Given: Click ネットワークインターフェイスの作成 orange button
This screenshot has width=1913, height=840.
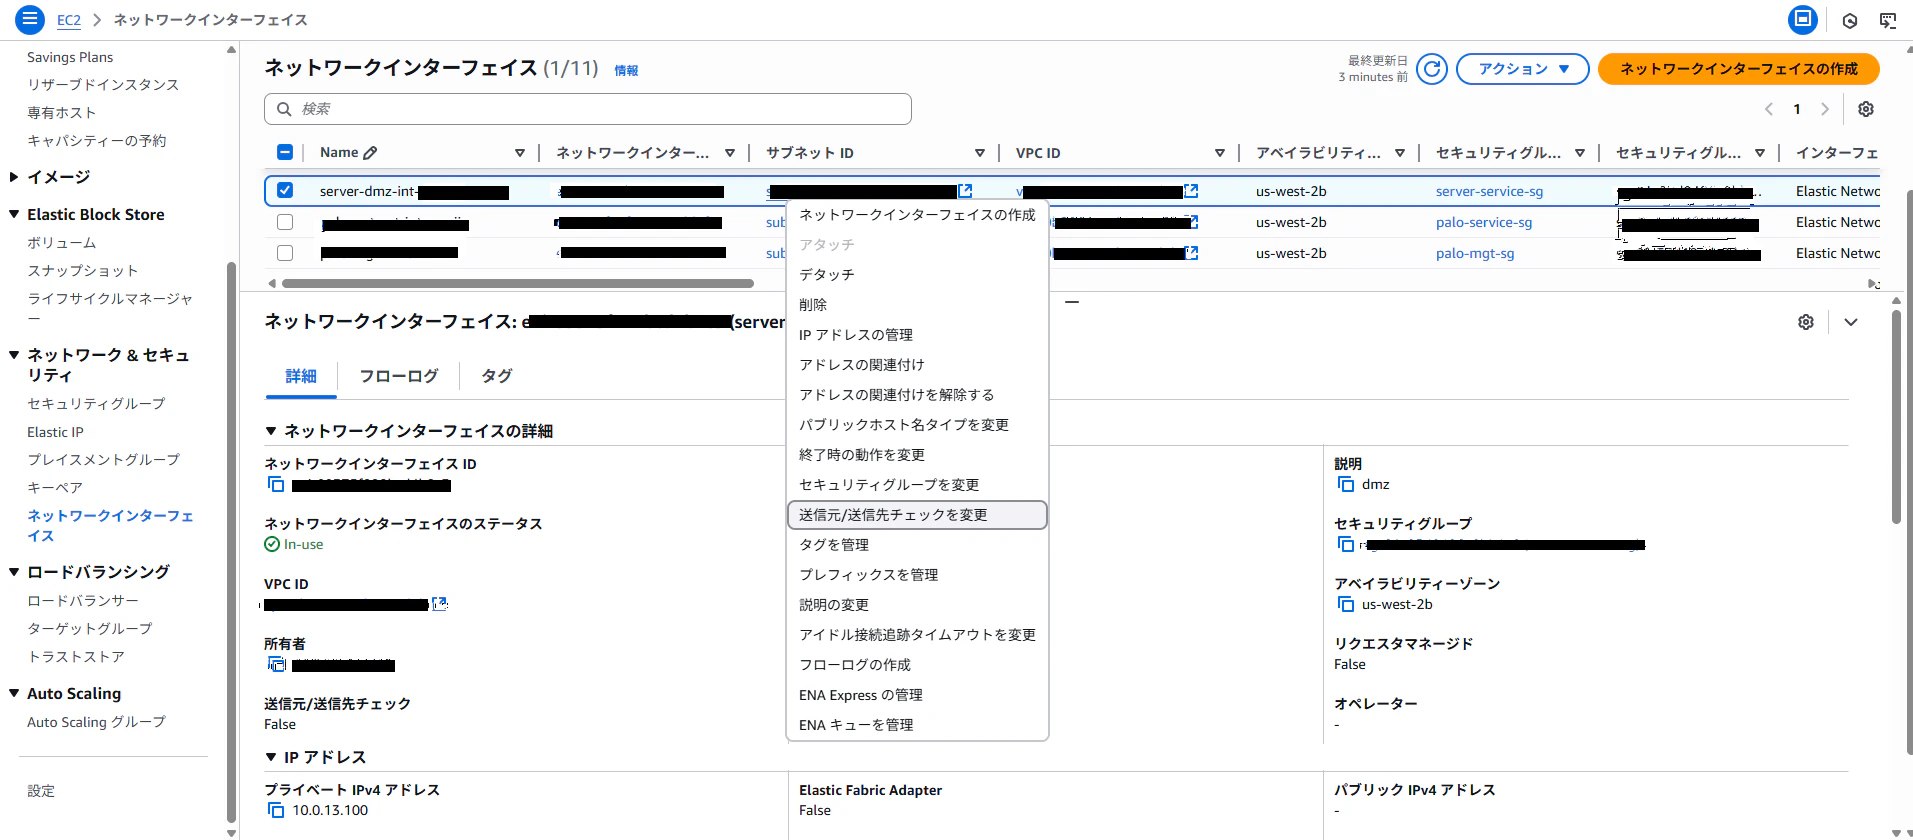Looking at the screenshot, I should point(1738,69).
